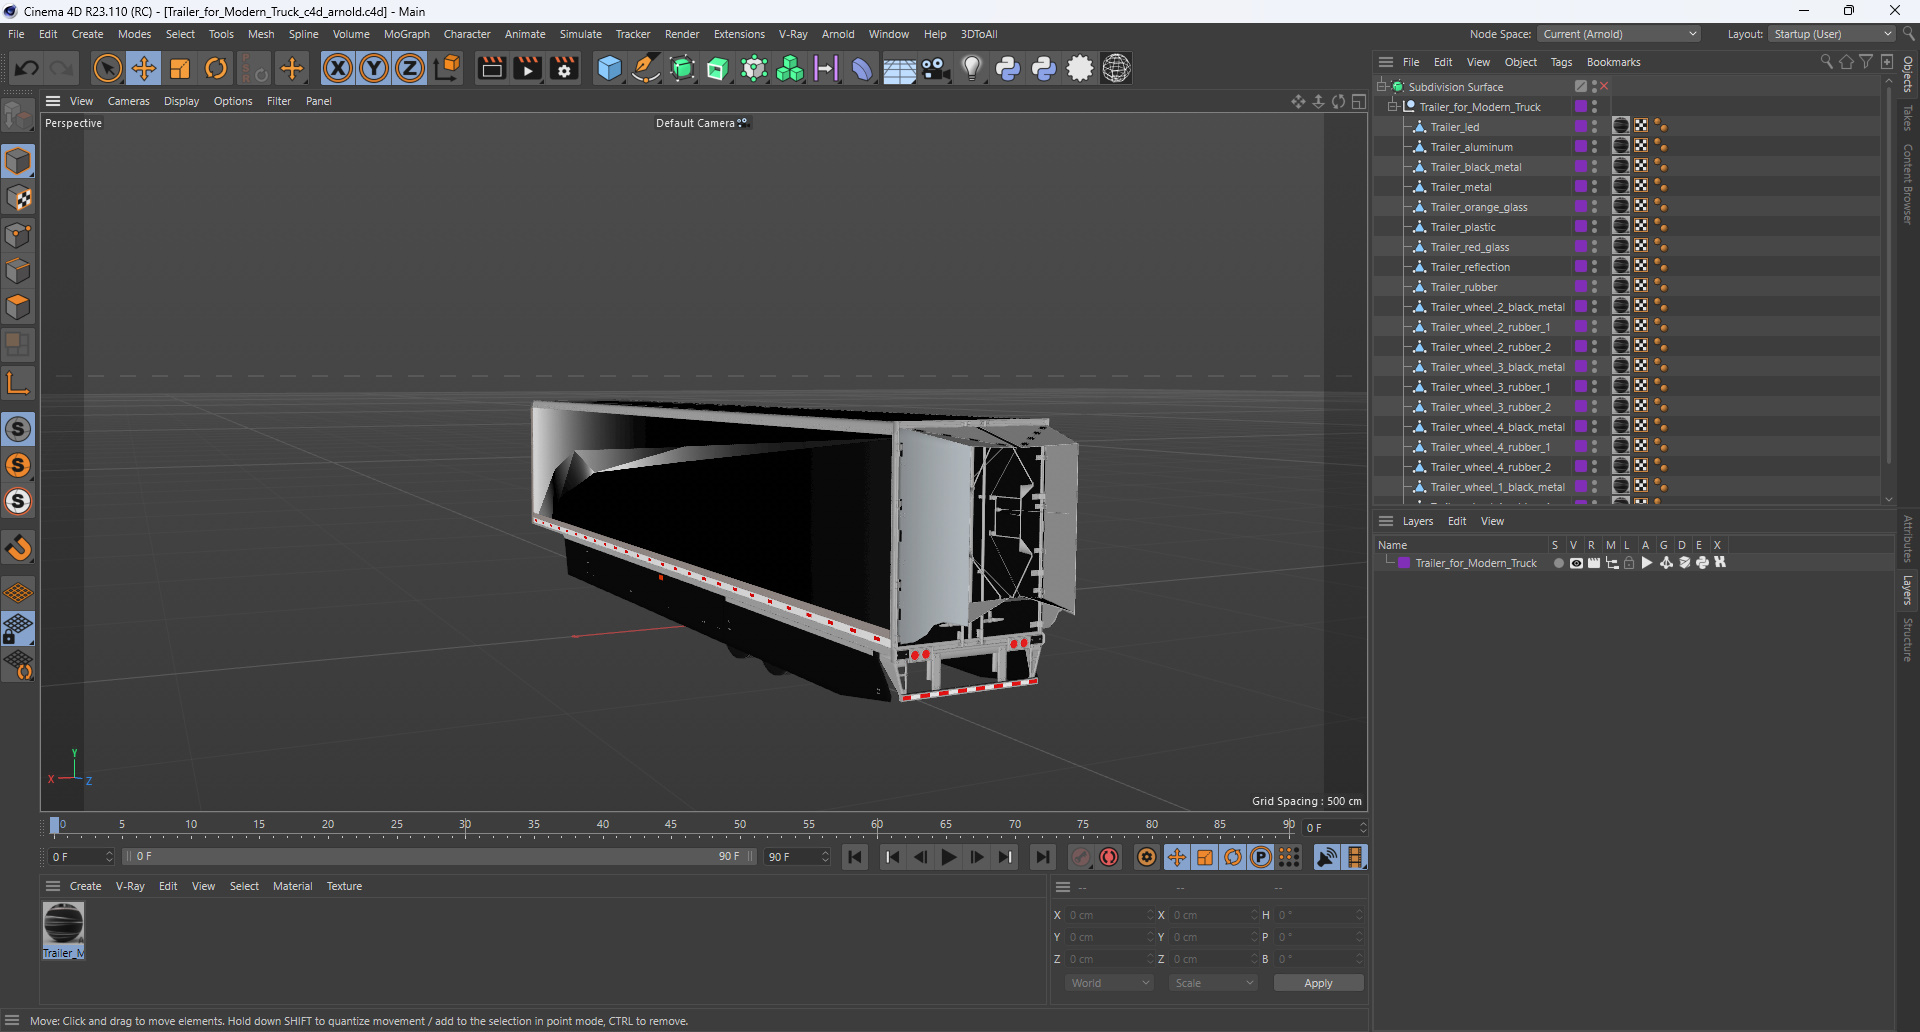Select Trailer_orange_glass object
The width and height of the screenshot is (1920, 1032).
[1479, 207]
